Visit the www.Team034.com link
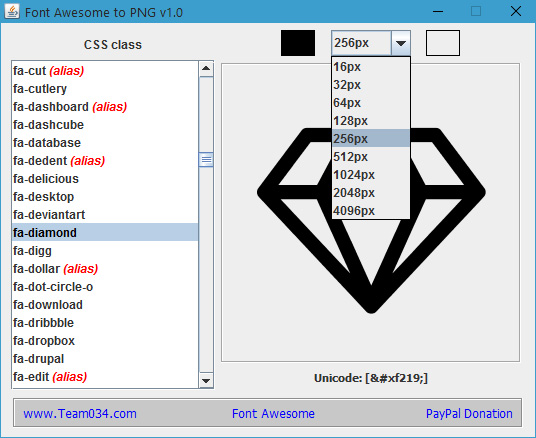The image size is (536, 438). [x=80, y=414]
